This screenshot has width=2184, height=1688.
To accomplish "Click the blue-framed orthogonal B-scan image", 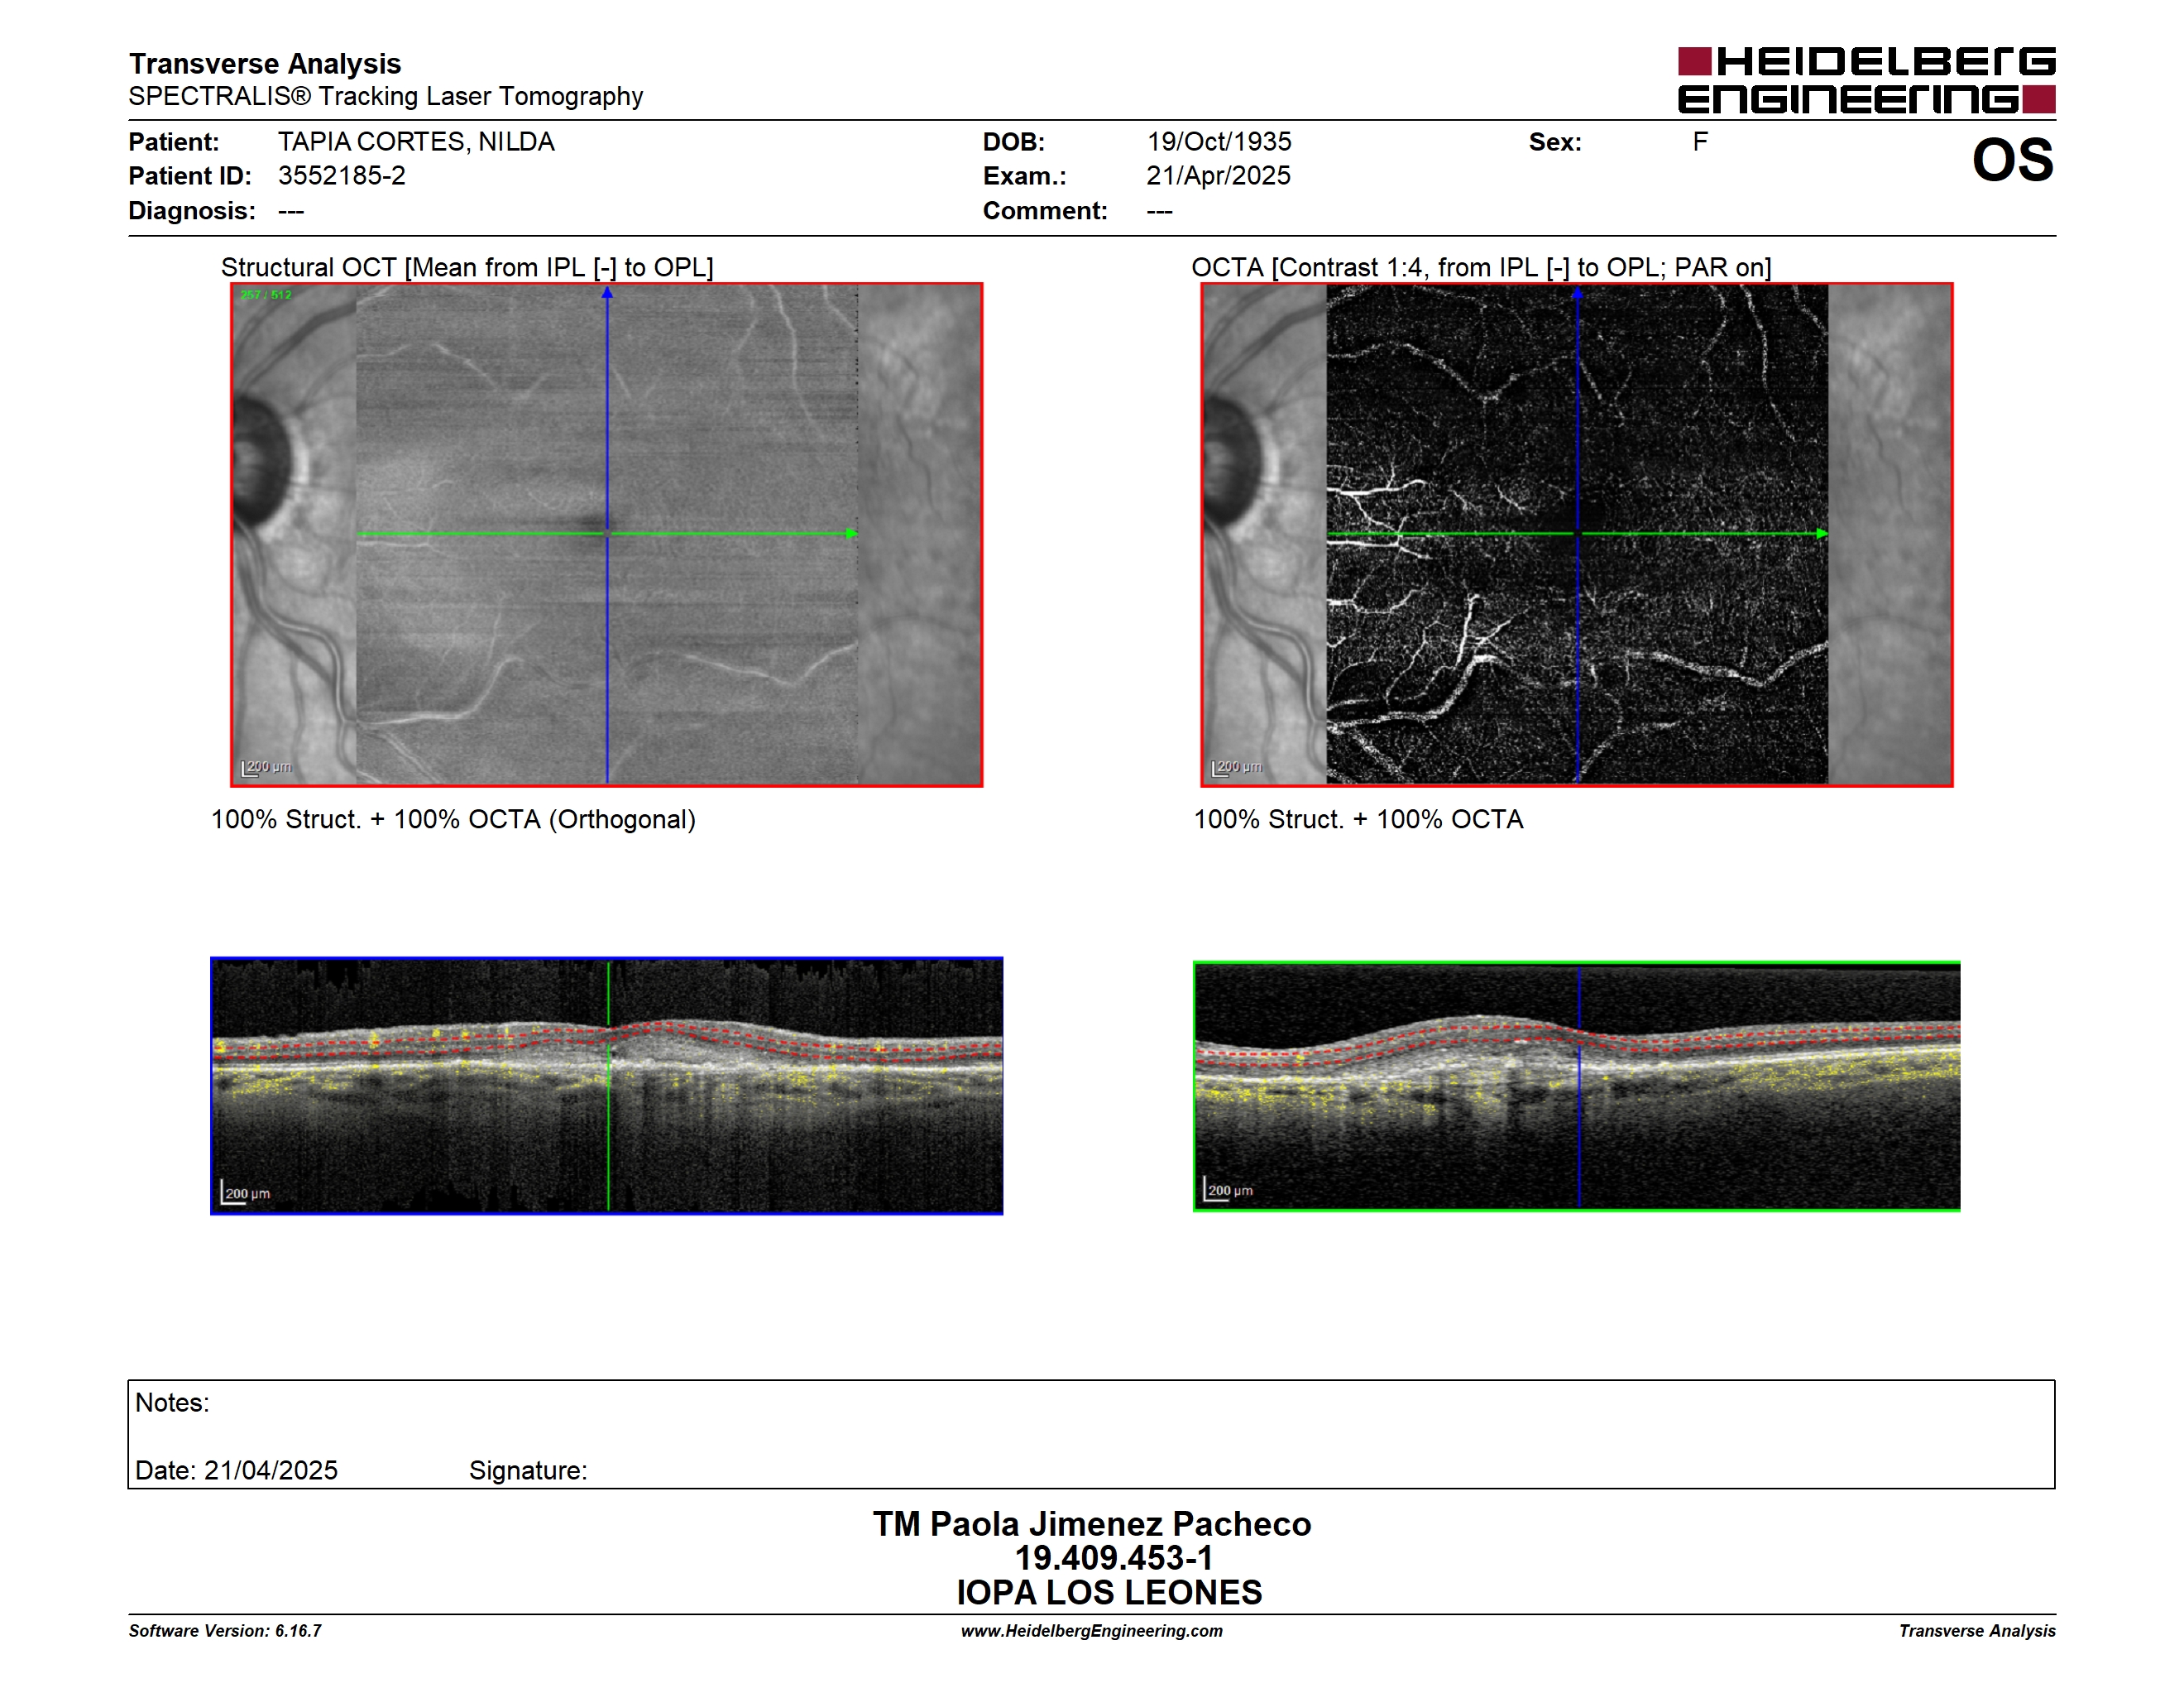I will coord(607,1086).
